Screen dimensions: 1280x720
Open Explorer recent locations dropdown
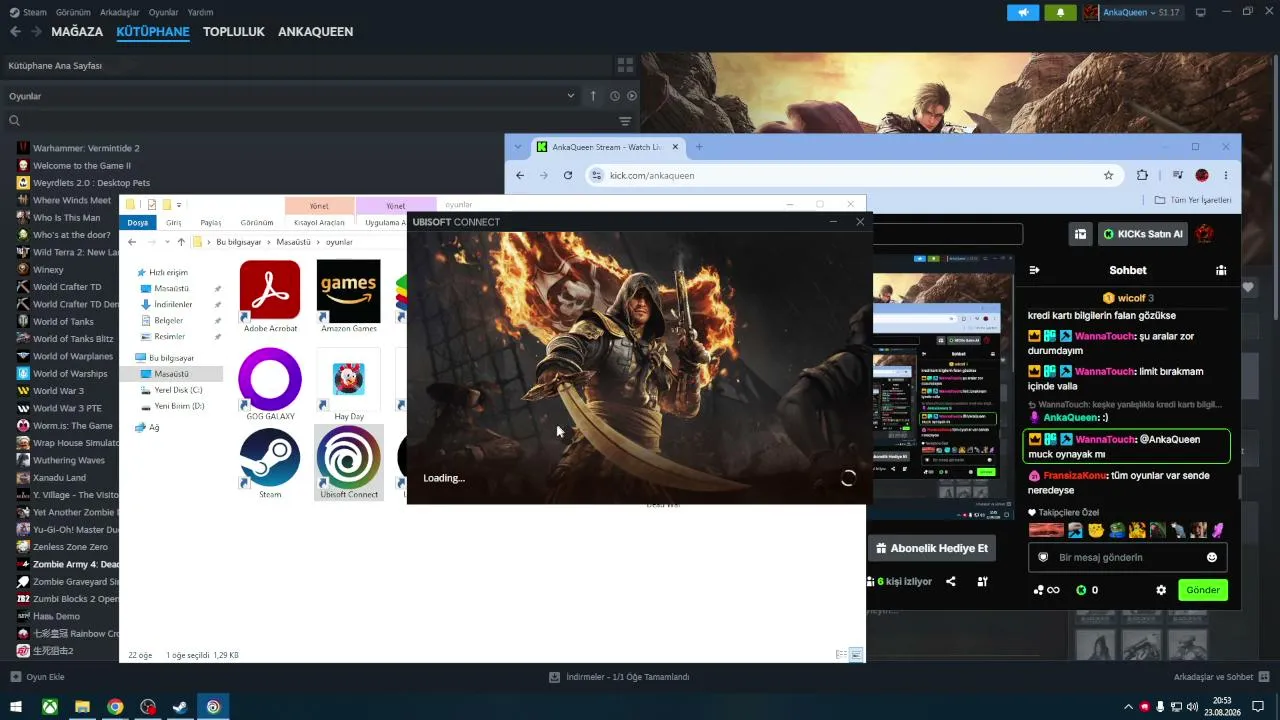click(166, 242)
